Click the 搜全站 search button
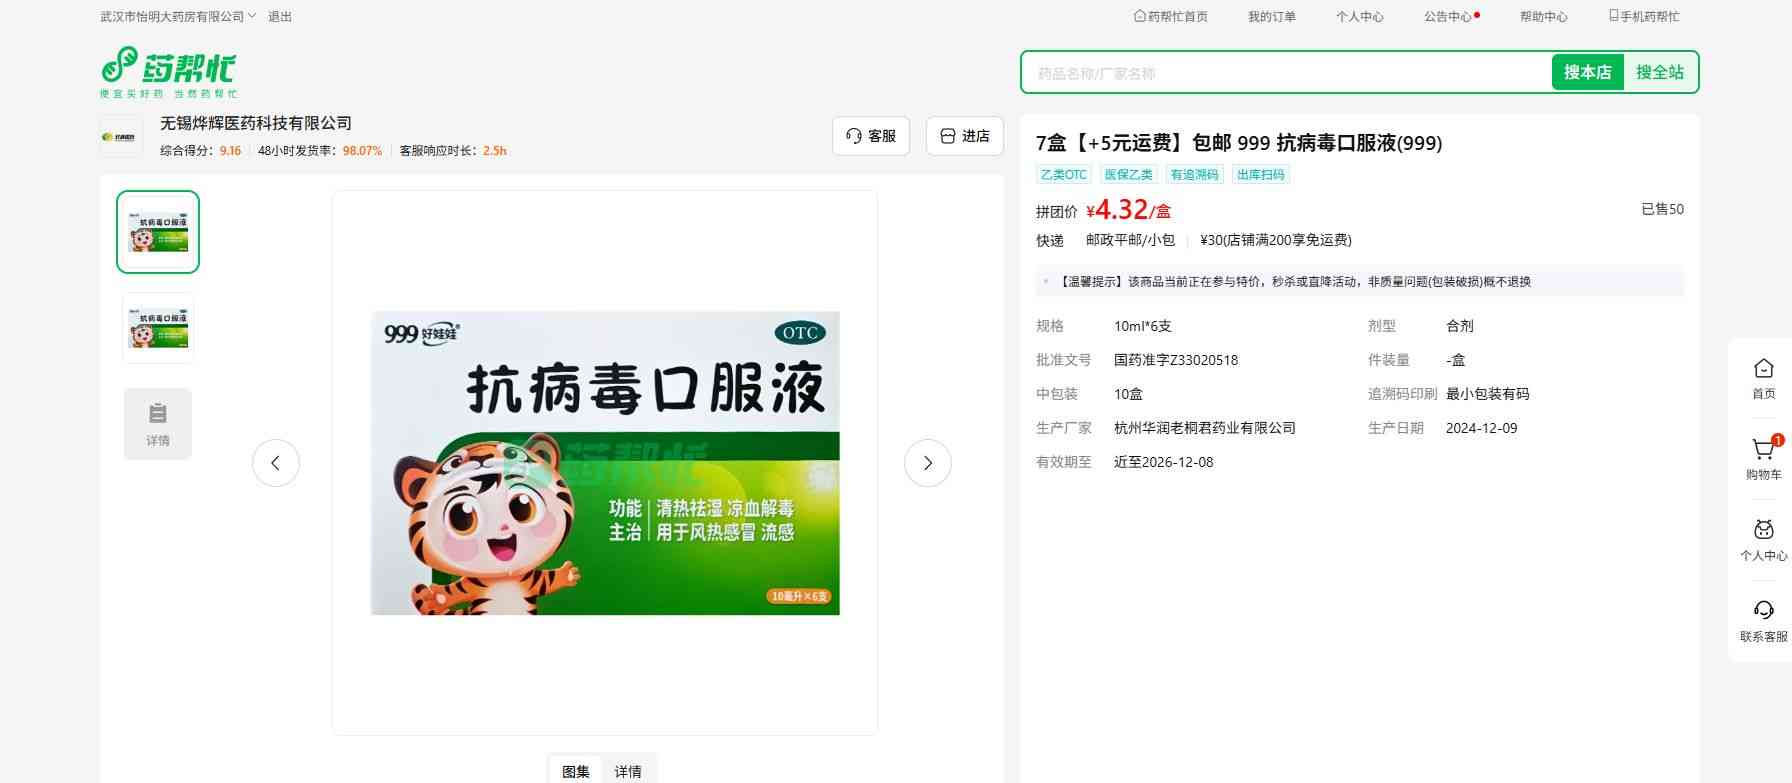1792x783 pixels. point(1659,72)
